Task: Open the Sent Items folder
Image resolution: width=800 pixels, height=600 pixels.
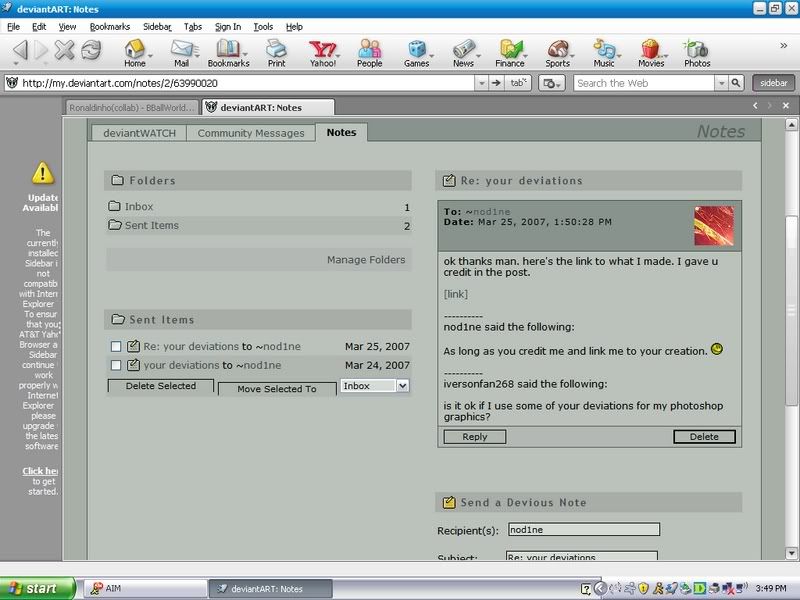Action: (x=152, y=225)
